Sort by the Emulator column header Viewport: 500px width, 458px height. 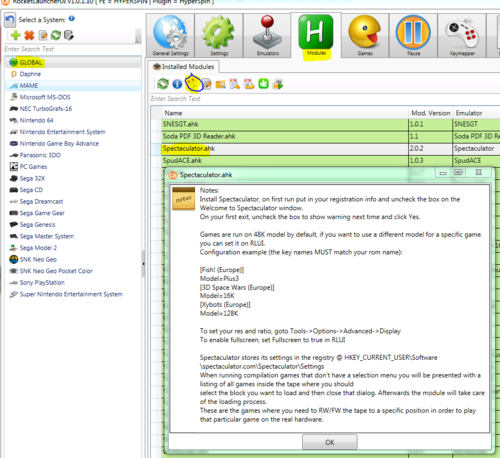point(477,113)
